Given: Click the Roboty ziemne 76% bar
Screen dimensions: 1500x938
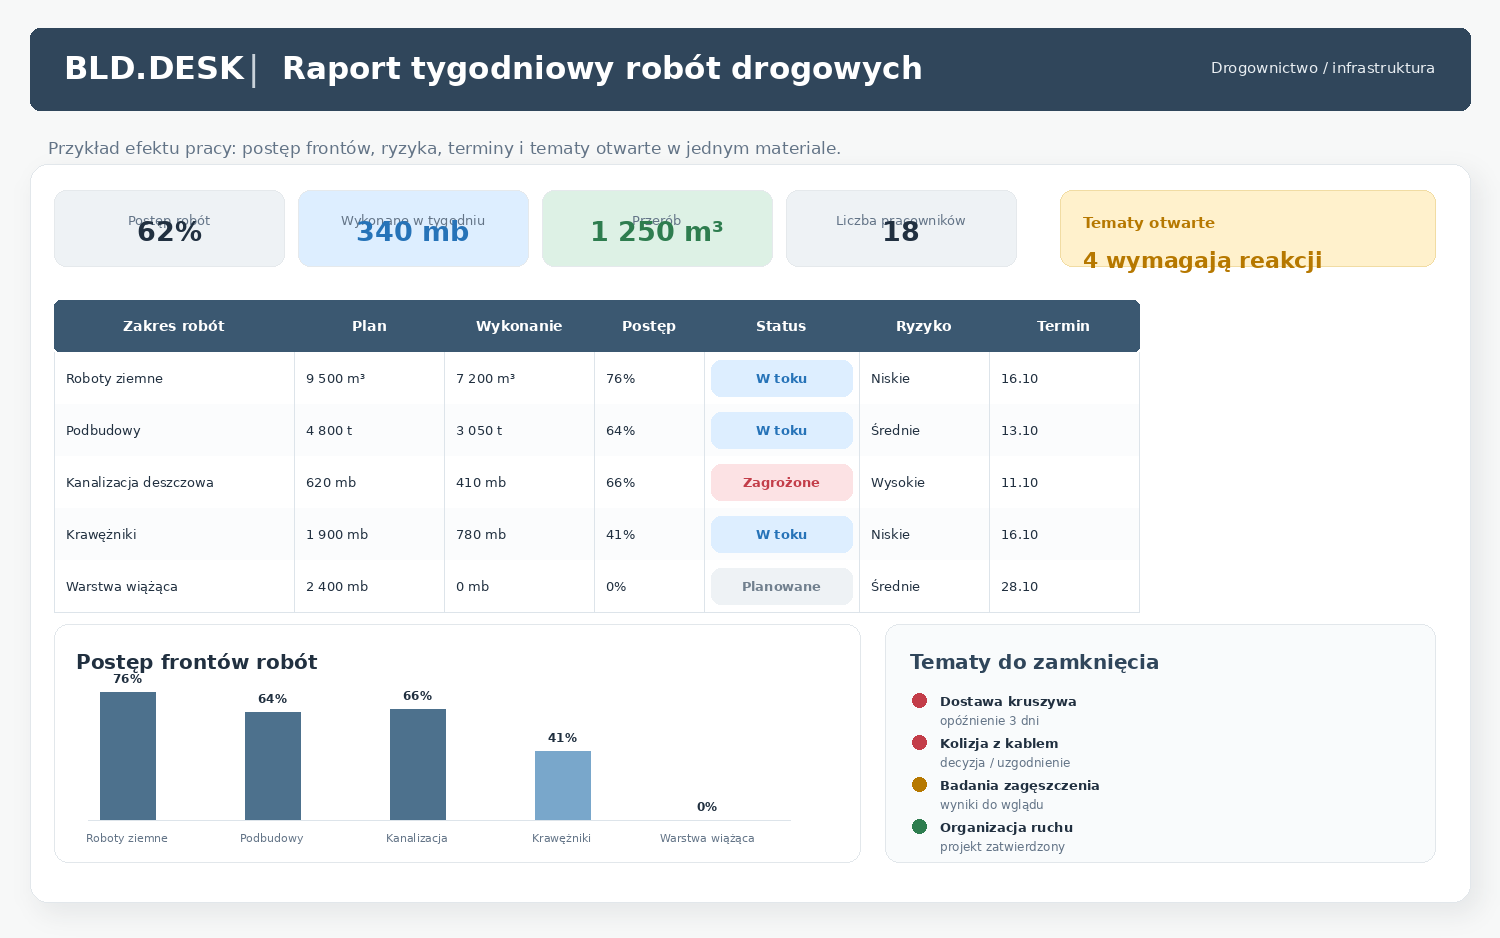Looking at the screenshot, I should tap(128, 756).
